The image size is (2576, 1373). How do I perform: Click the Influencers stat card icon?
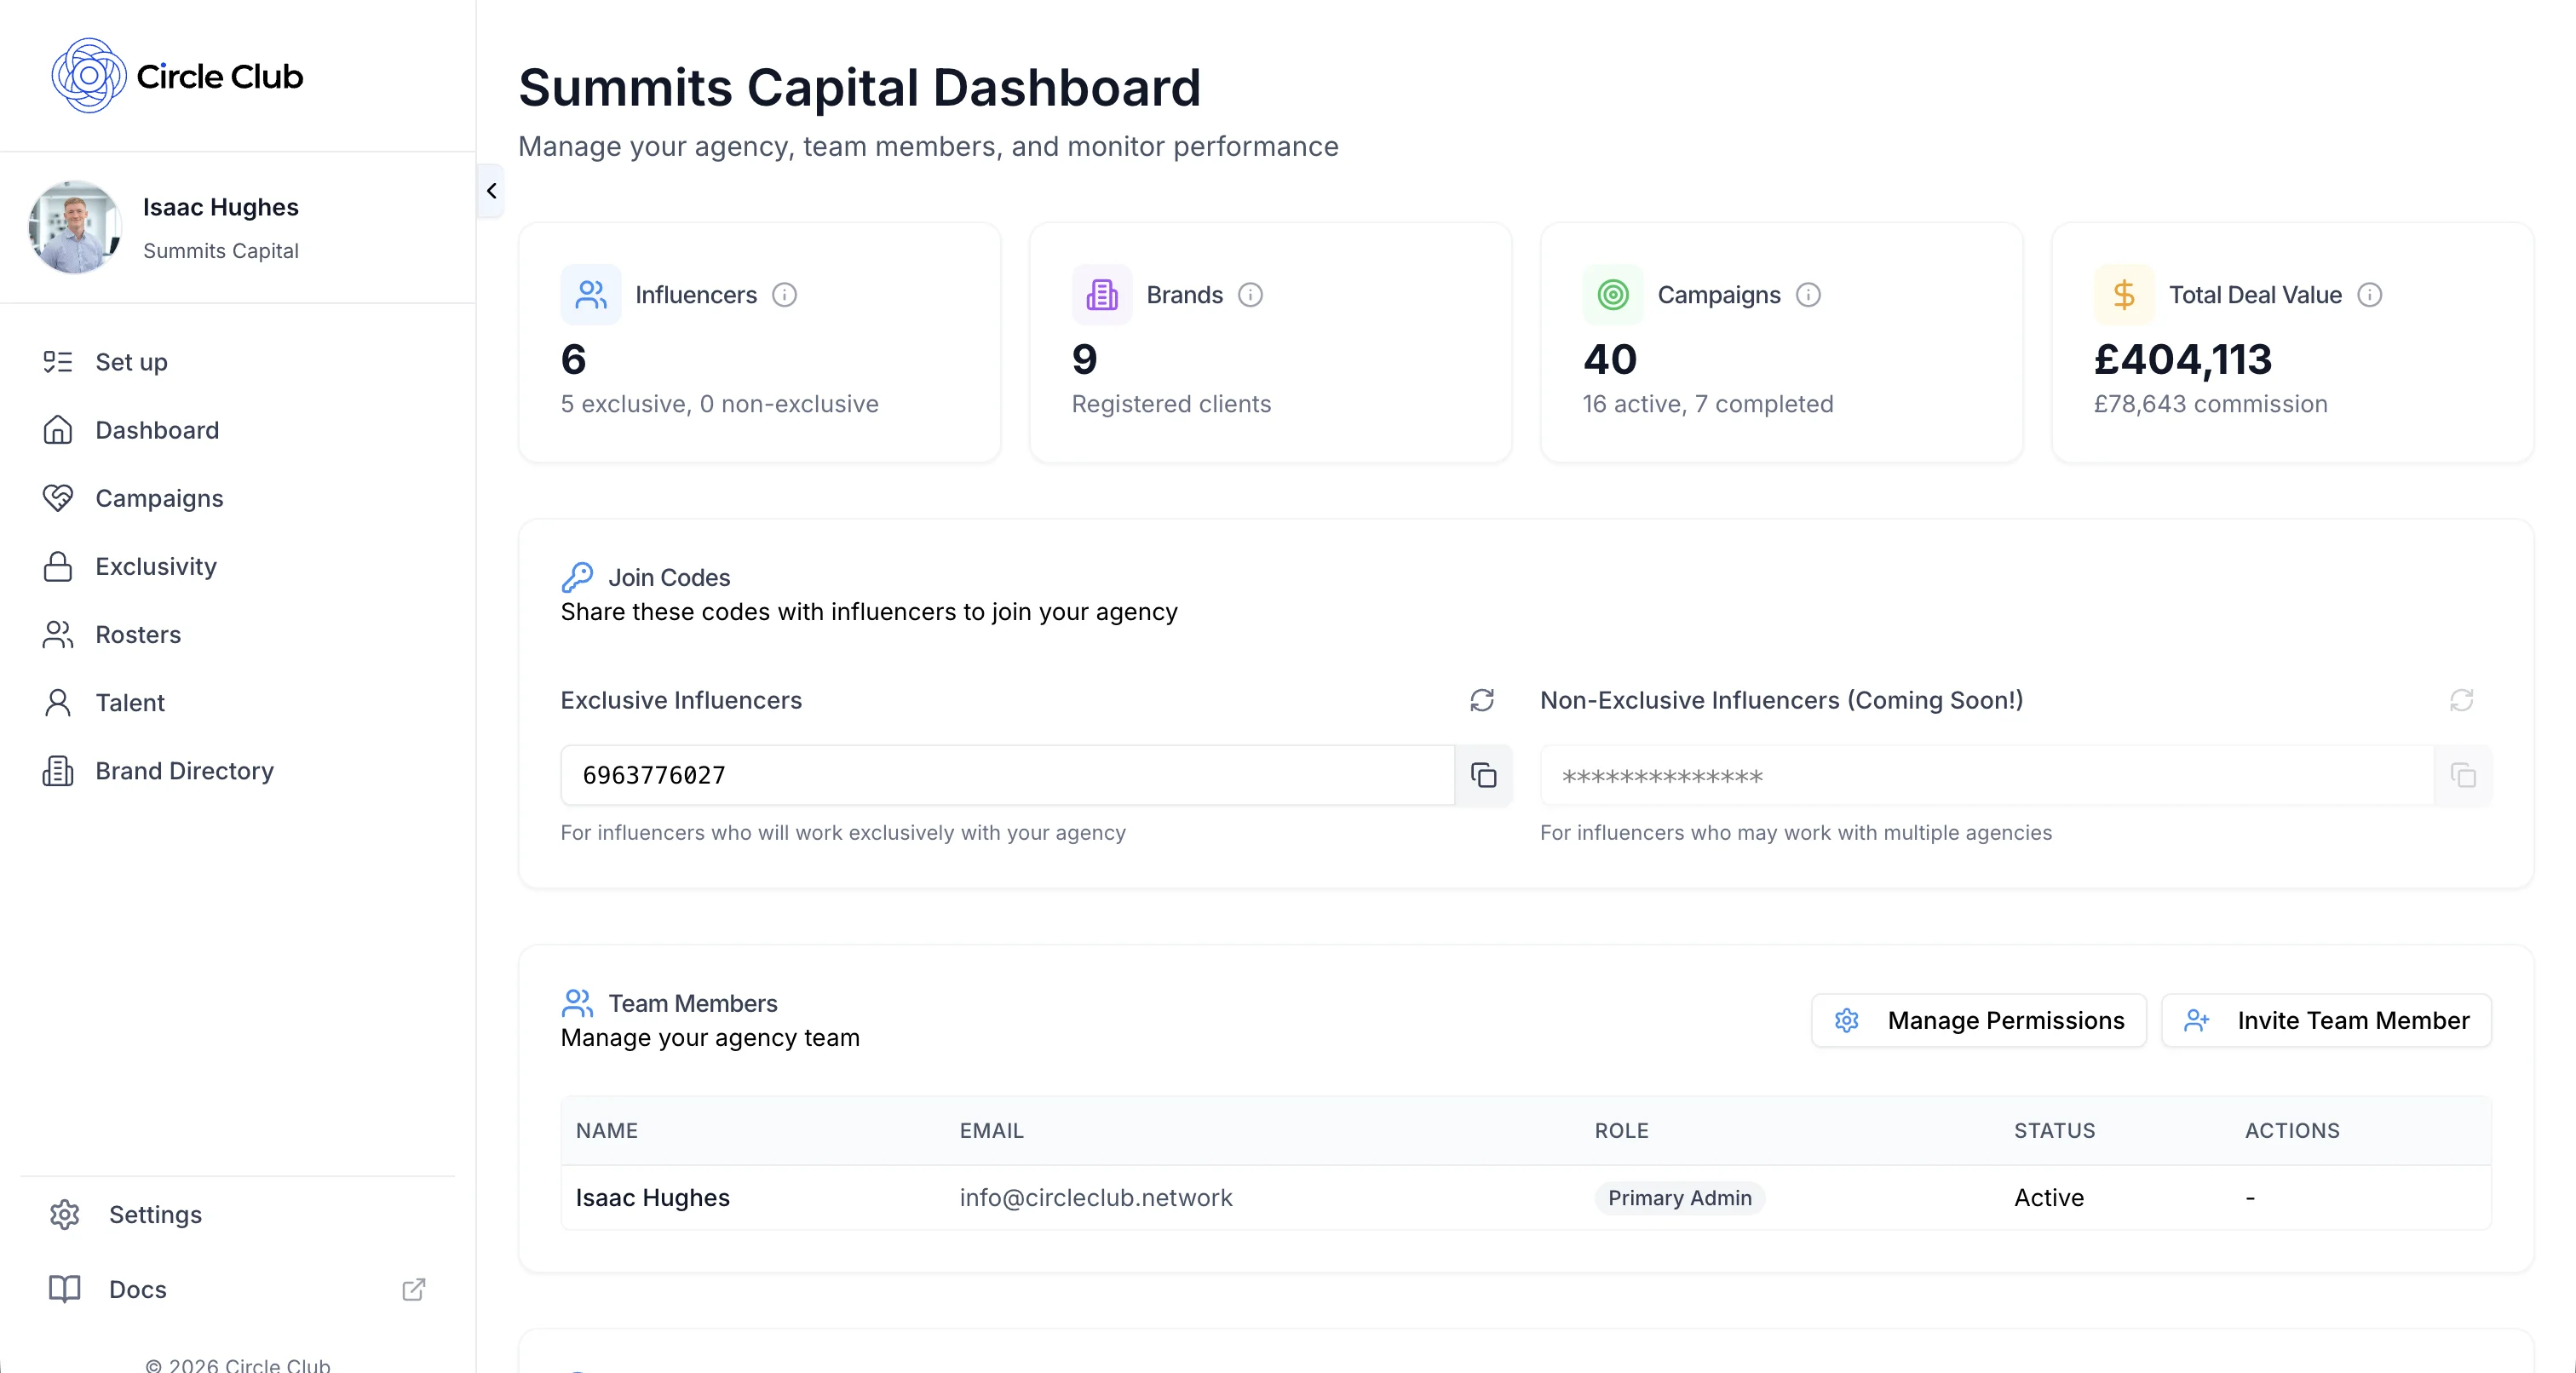click(x=590, y=294)
